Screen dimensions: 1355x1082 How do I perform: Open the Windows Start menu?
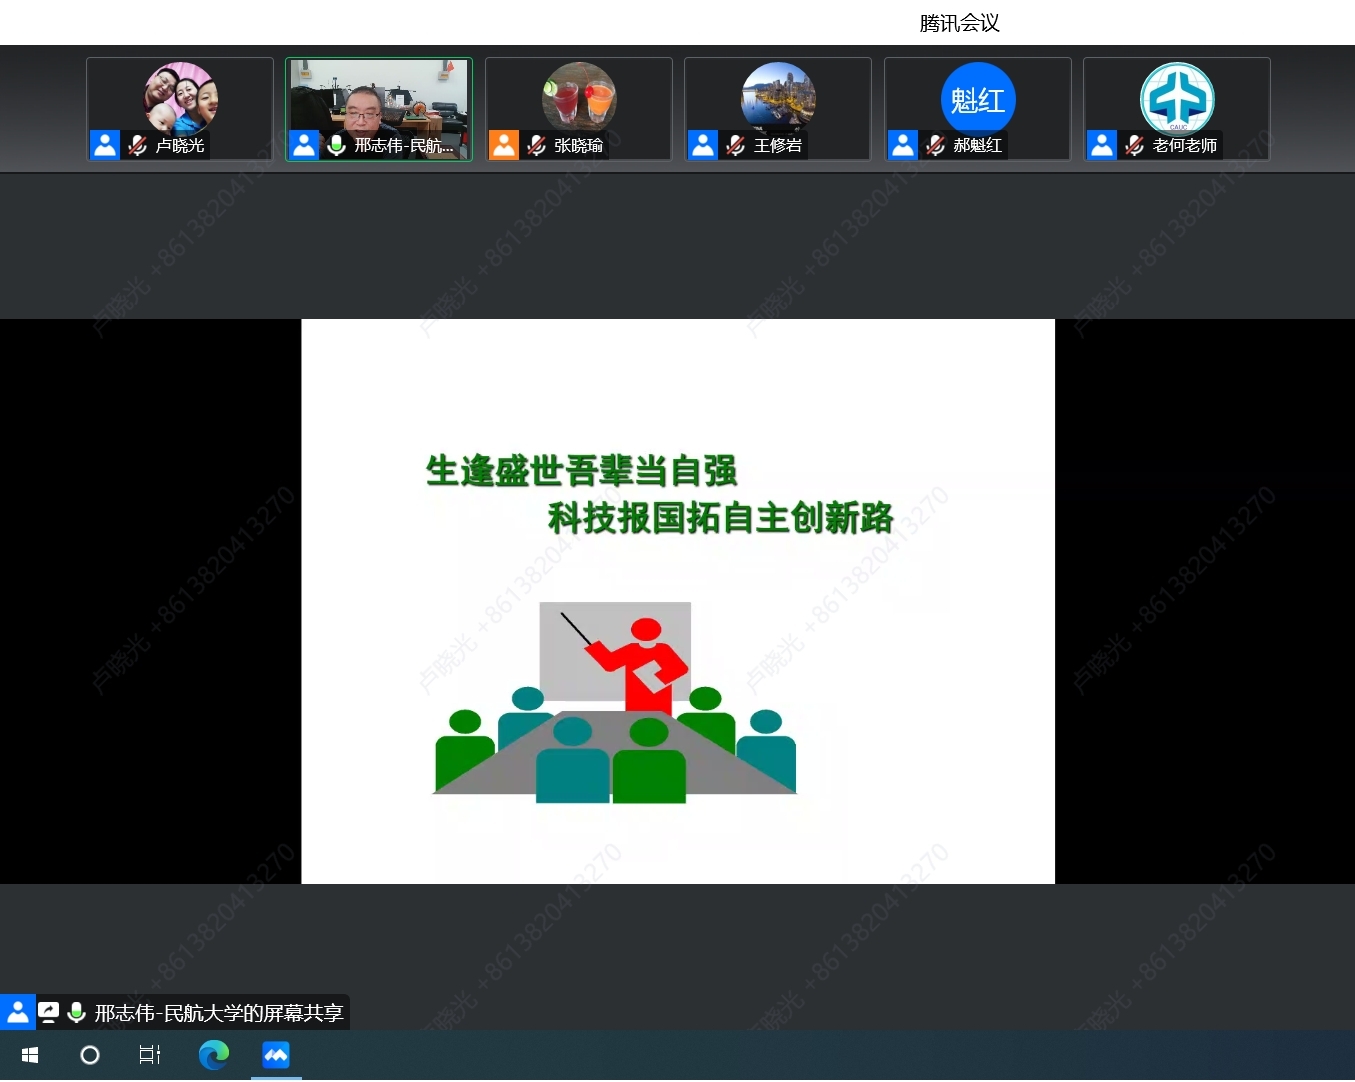coord(30,1055)
